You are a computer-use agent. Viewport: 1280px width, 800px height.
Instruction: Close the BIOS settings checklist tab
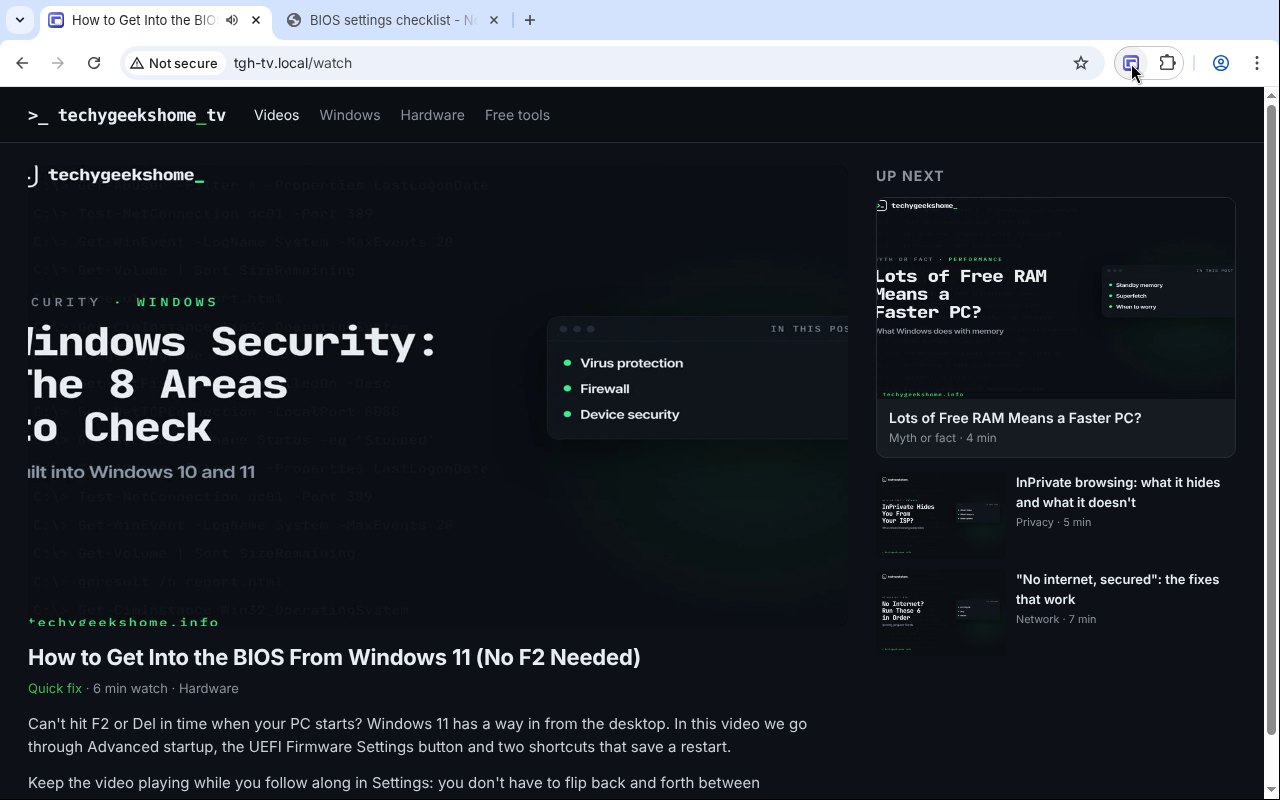493,20
